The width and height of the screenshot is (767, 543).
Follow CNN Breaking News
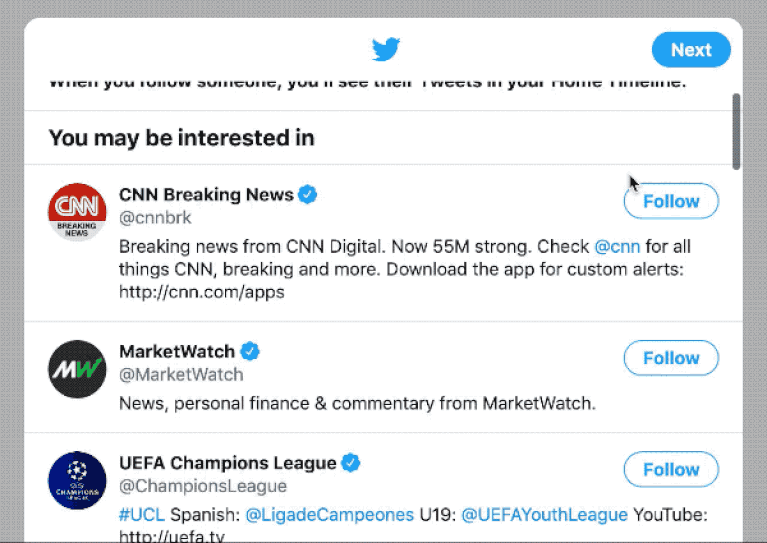point(670,201)
